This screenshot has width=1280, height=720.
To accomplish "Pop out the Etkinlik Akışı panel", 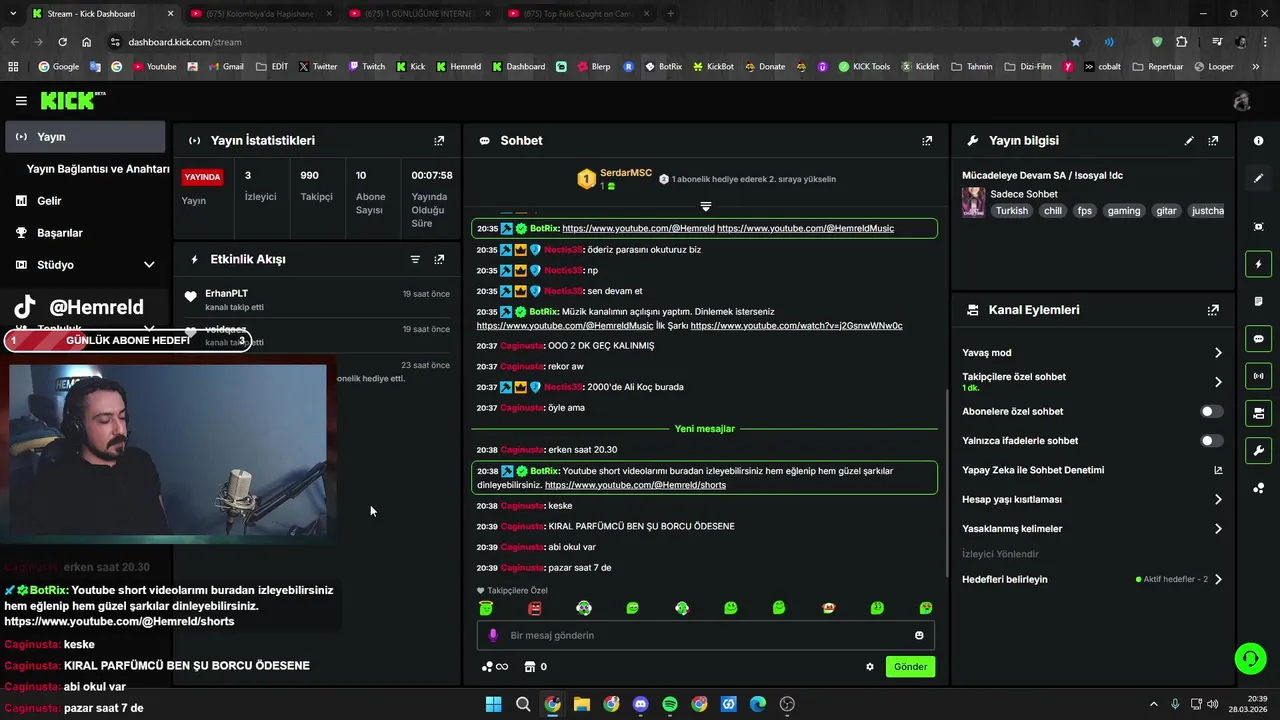I will coord(439,259).
